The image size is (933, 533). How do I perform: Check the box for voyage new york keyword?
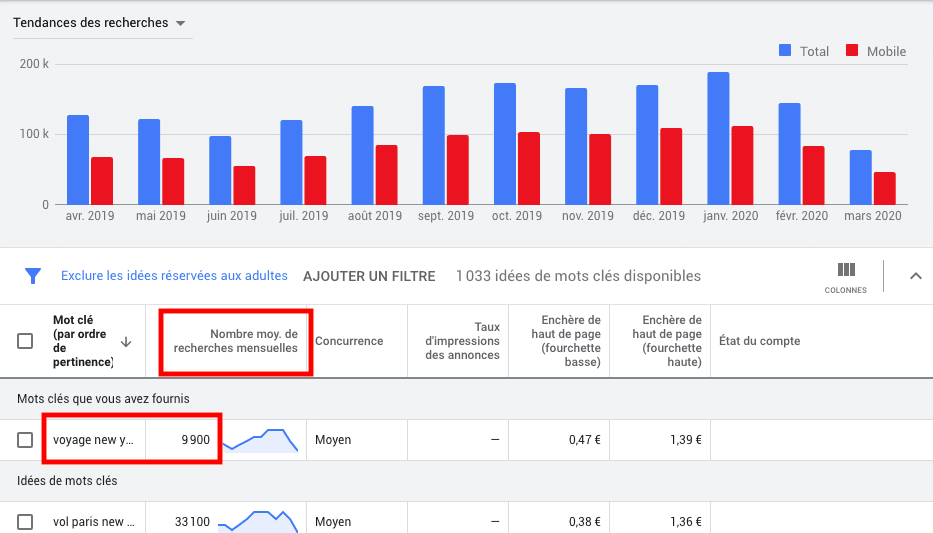[x=26, y=440]
